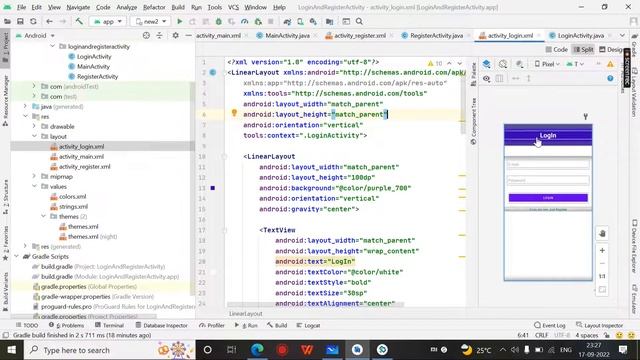Open the Logcat tool window
640x360 pixels.
[308, 325]
